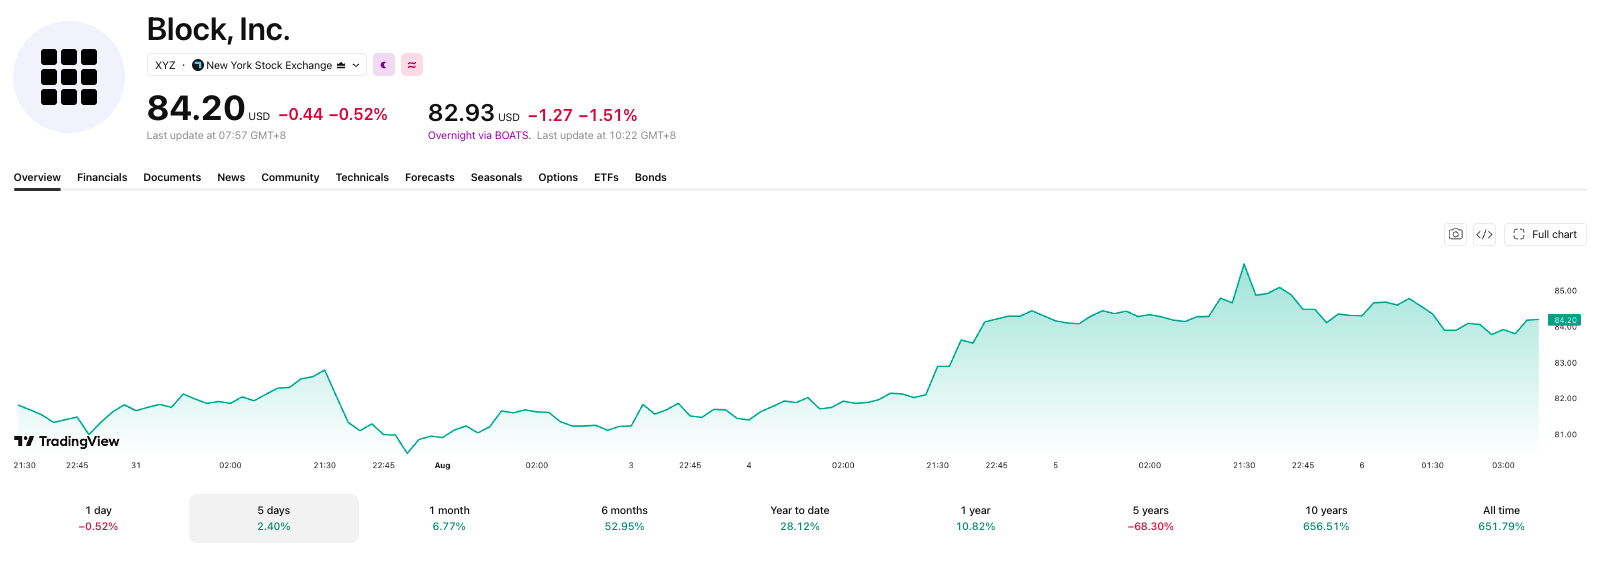Go to the Forecasts tab
Viewport: 1612px width, 570px height.
pos(430,177)
